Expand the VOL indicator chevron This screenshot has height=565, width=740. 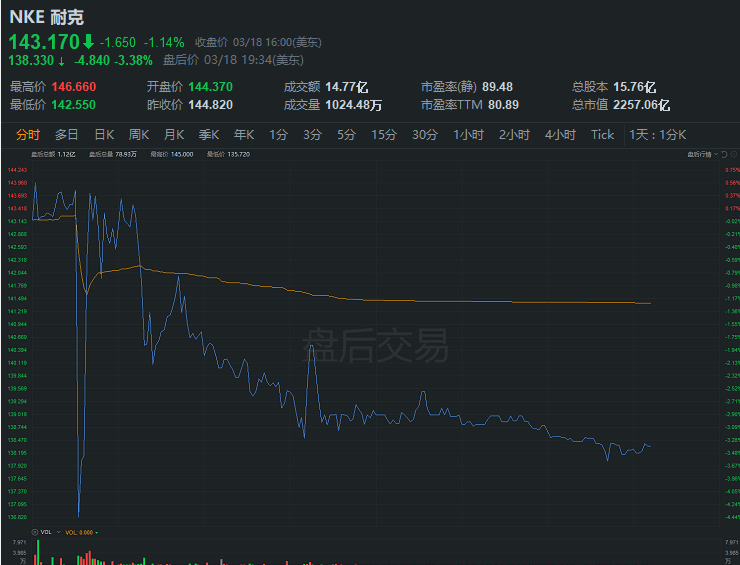pos(59,532)
